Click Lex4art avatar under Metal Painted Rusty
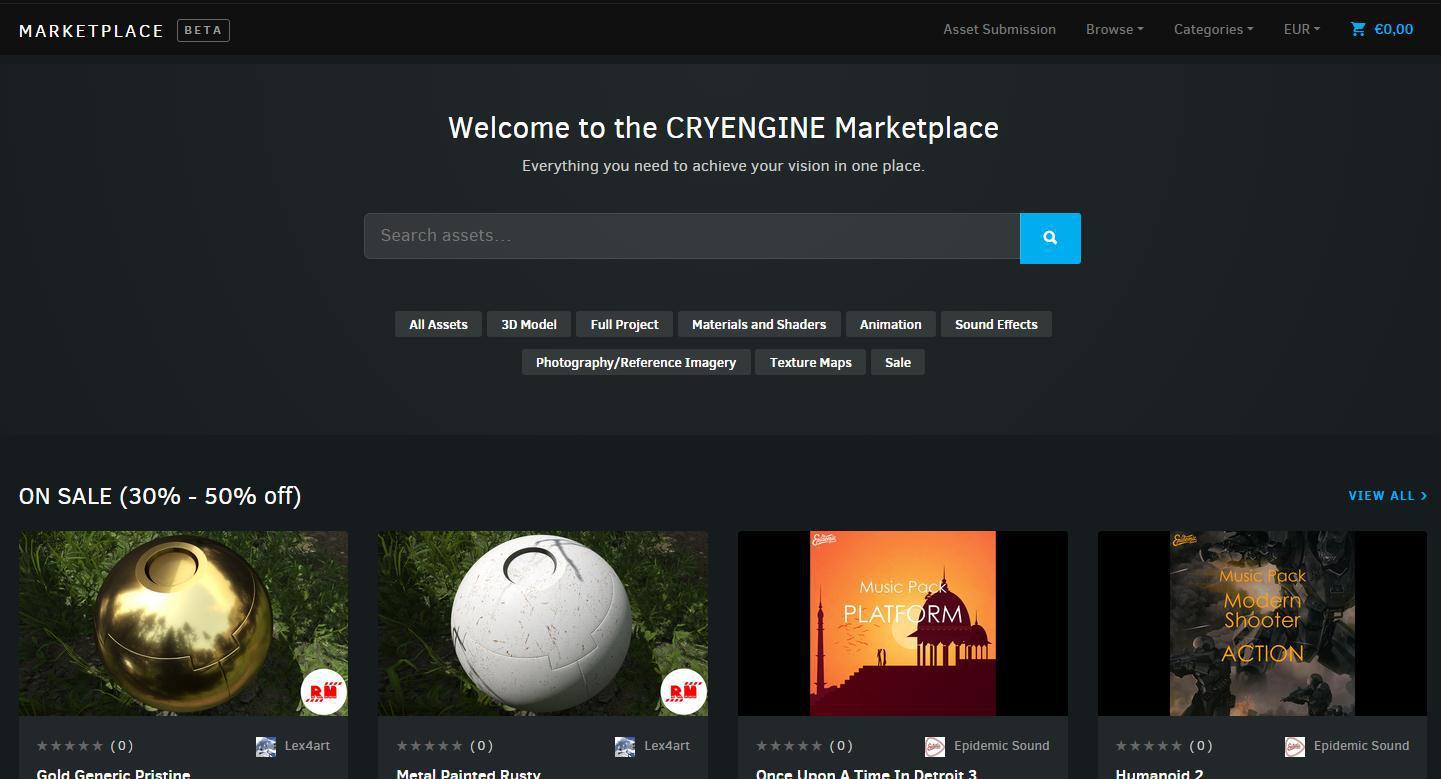1441x779 pixels. coord(625,746)
